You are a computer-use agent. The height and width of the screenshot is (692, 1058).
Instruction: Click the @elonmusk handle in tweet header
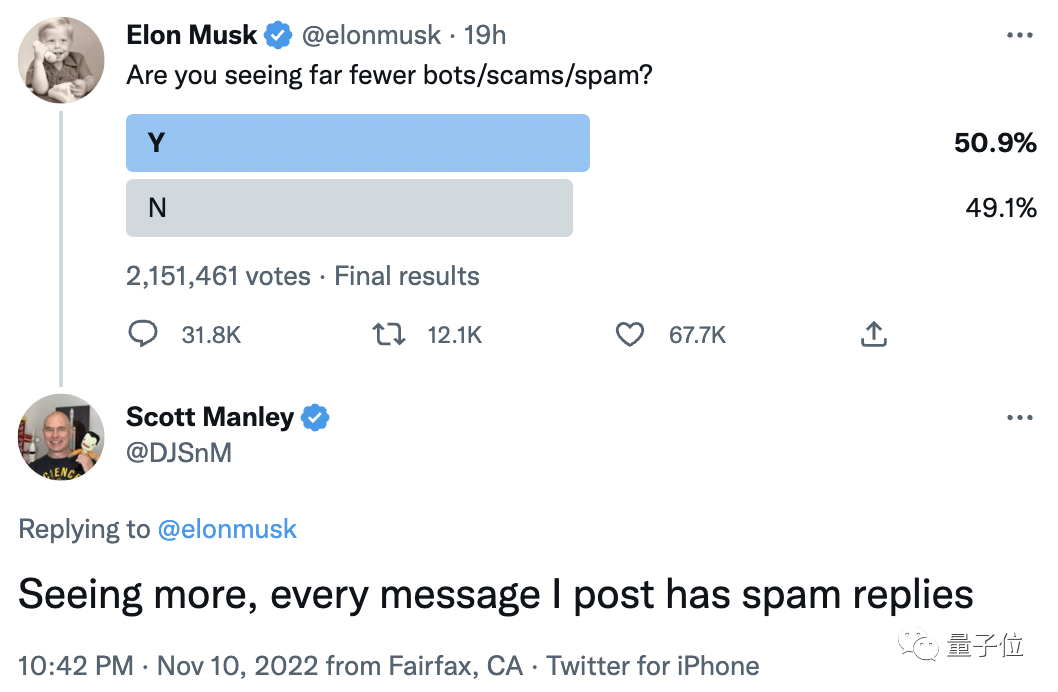tap(371, 36)
